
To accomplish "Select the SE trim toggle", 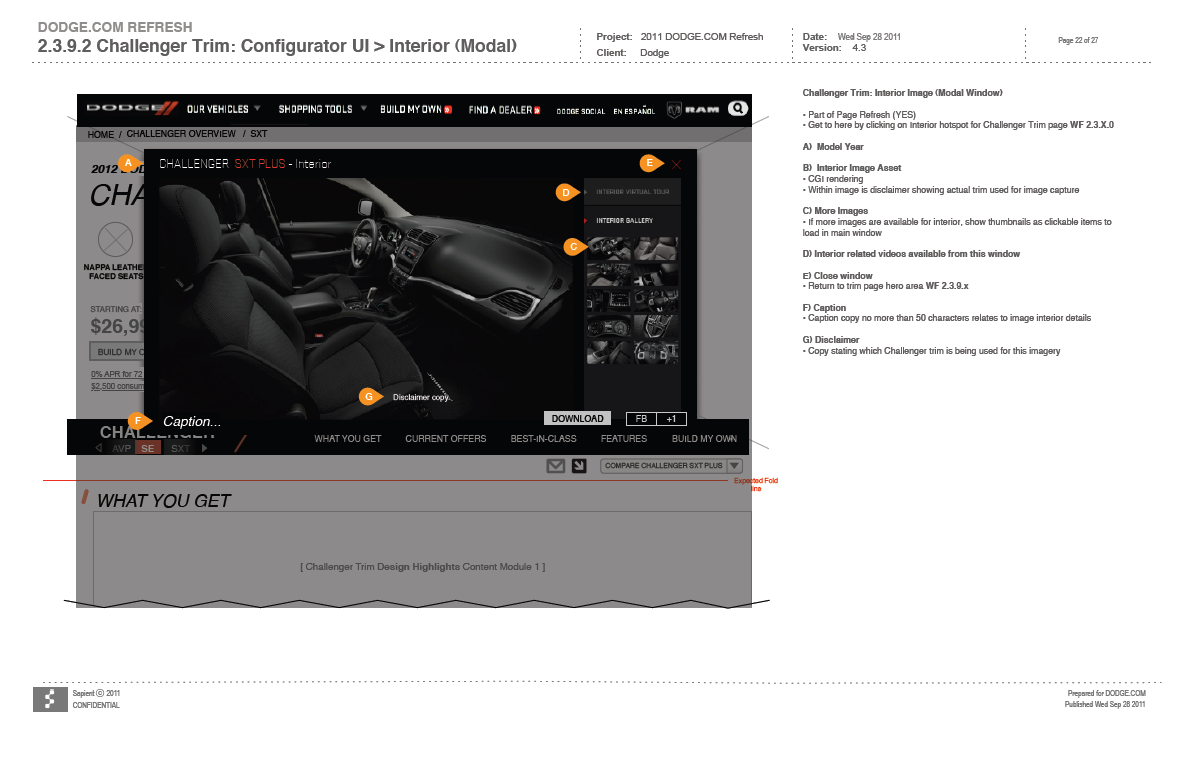I will point(147,449).
